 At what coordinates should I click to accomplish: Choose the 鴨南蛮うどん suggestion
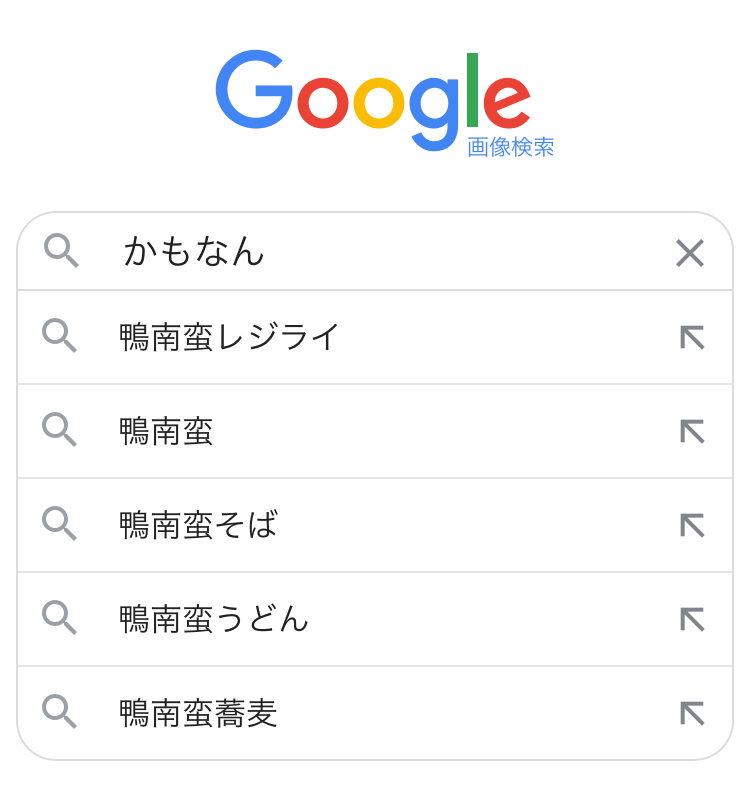tap(214, 619)
